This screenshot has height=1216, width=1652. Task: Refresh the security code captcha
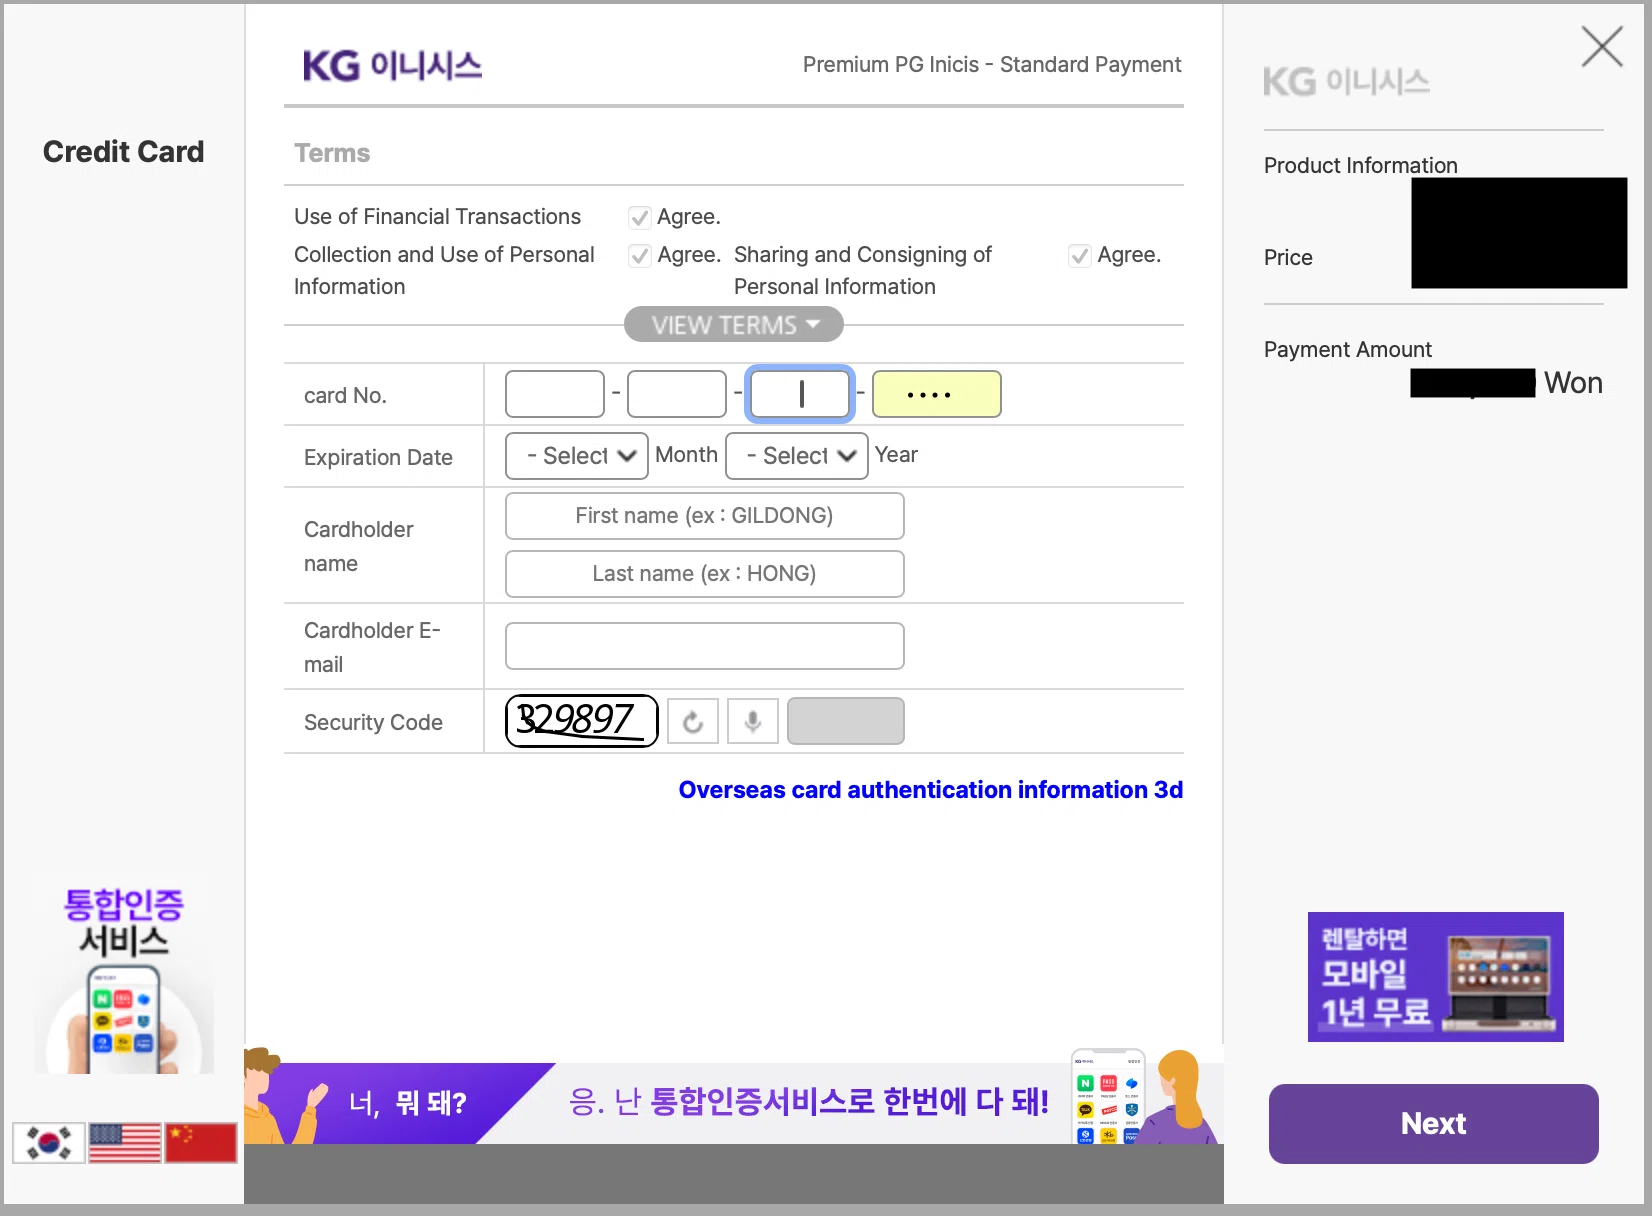click(x=693, y=721)
